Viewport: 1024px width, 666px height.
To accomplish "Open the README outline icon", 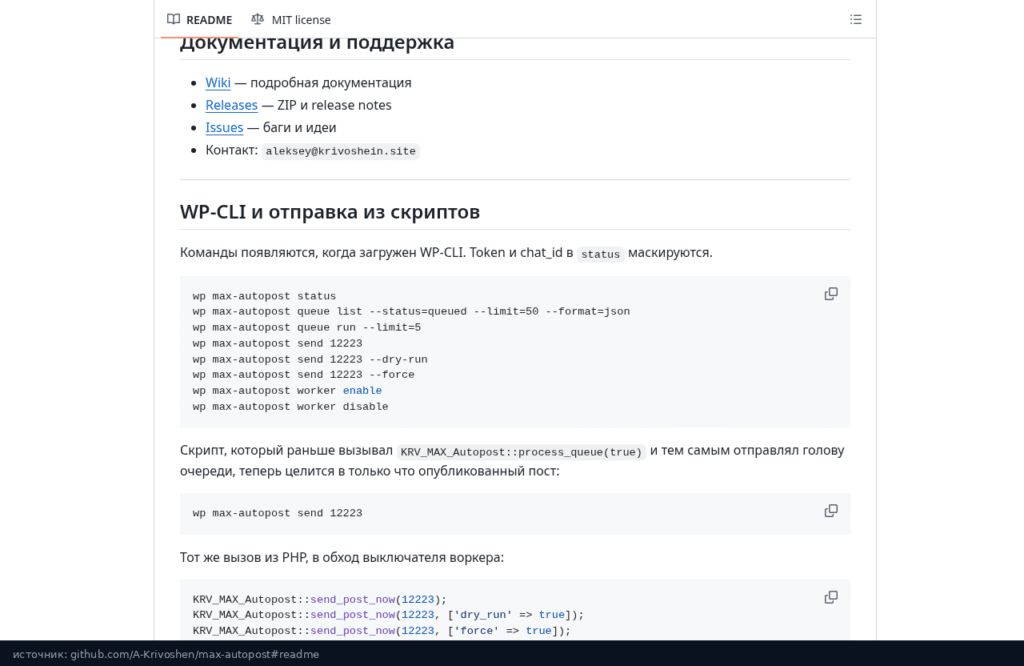I will click(x=856, y=20).
